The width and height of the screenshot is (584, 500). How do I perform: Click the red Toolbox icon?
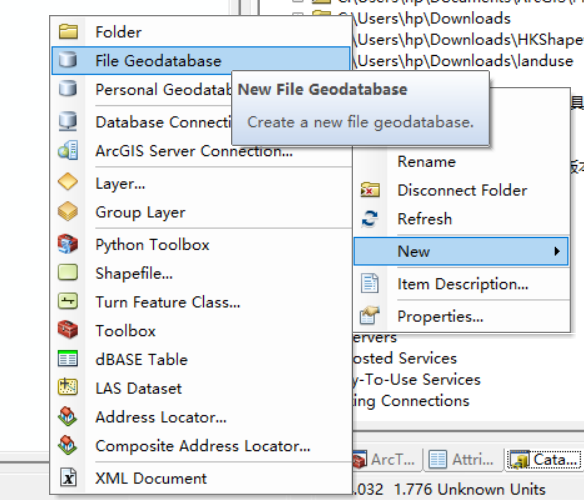pos(68,330)
